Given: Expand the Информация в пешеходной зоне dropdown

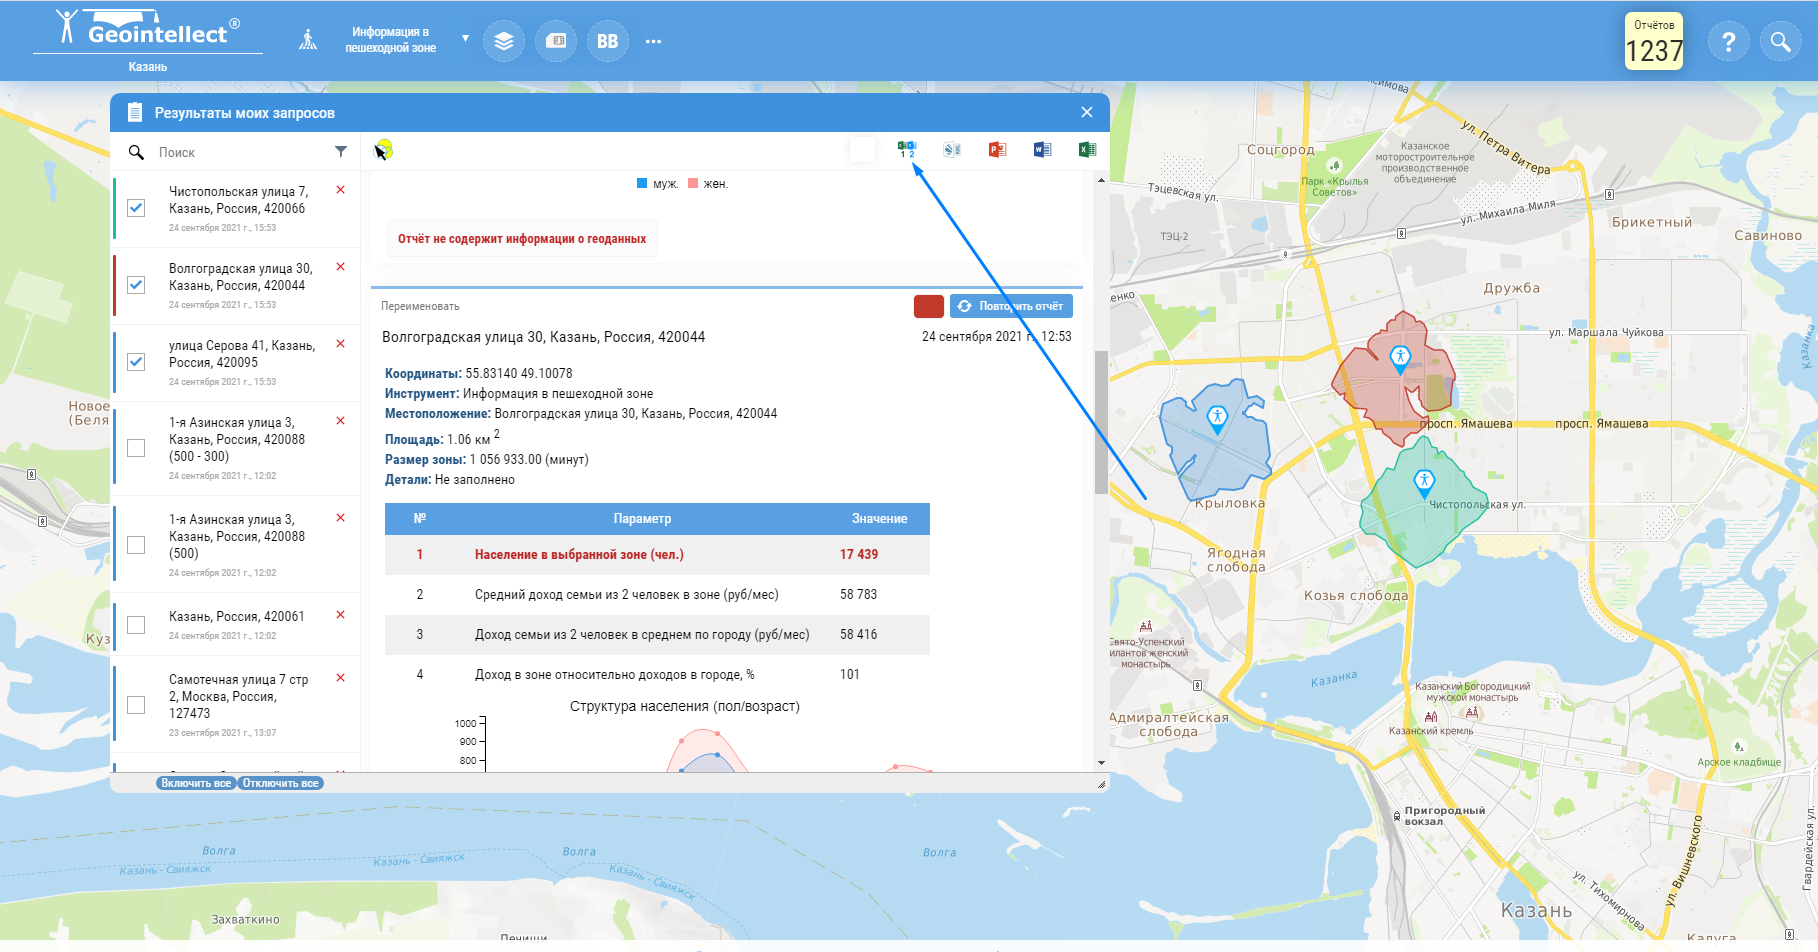Looking at the screenshot, I should [465, 39].
